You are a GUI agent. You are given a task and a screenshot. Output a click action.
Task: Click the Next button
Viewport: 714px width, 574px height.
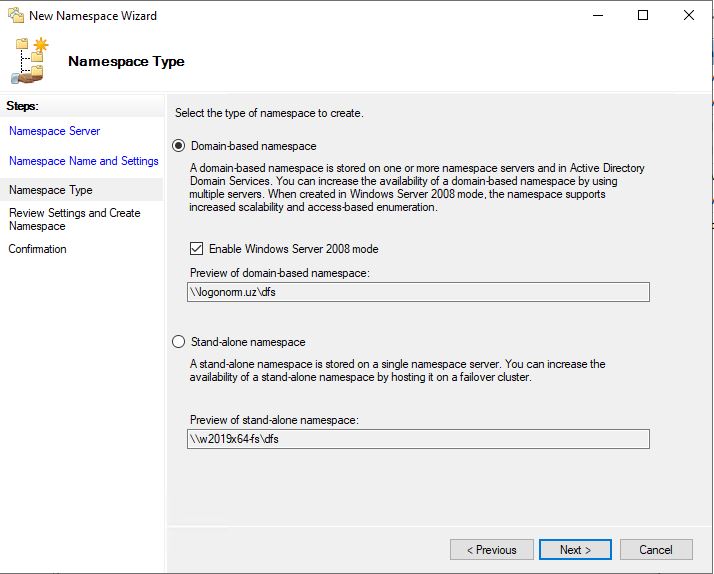click(x=575, y=550)
